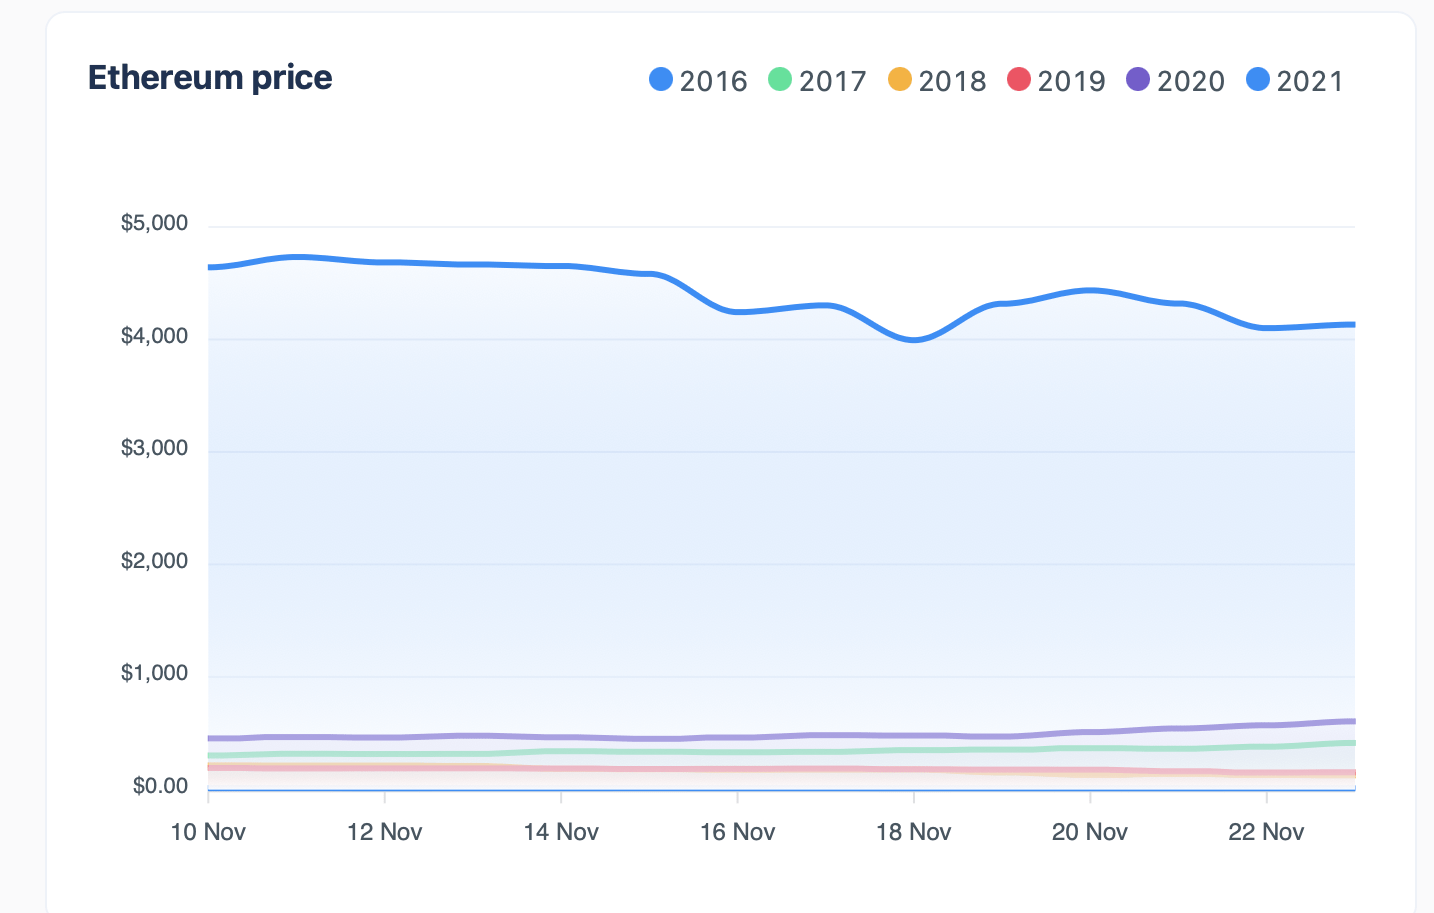Click the 10 Nov x-axis label

point(208,832)
